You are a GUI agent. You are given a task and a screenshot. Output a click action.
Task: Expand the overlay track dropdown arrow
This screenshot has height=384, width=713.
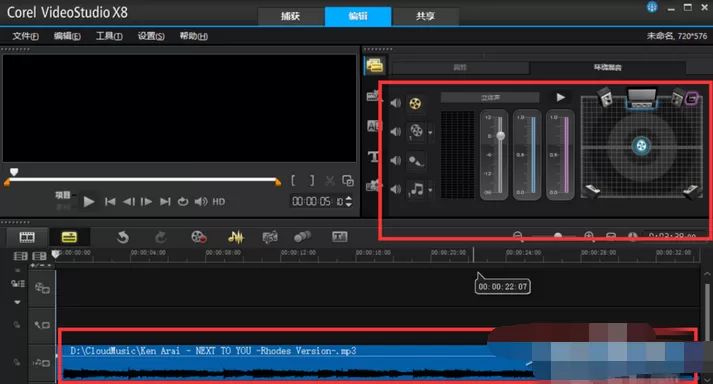click(430, 133)
